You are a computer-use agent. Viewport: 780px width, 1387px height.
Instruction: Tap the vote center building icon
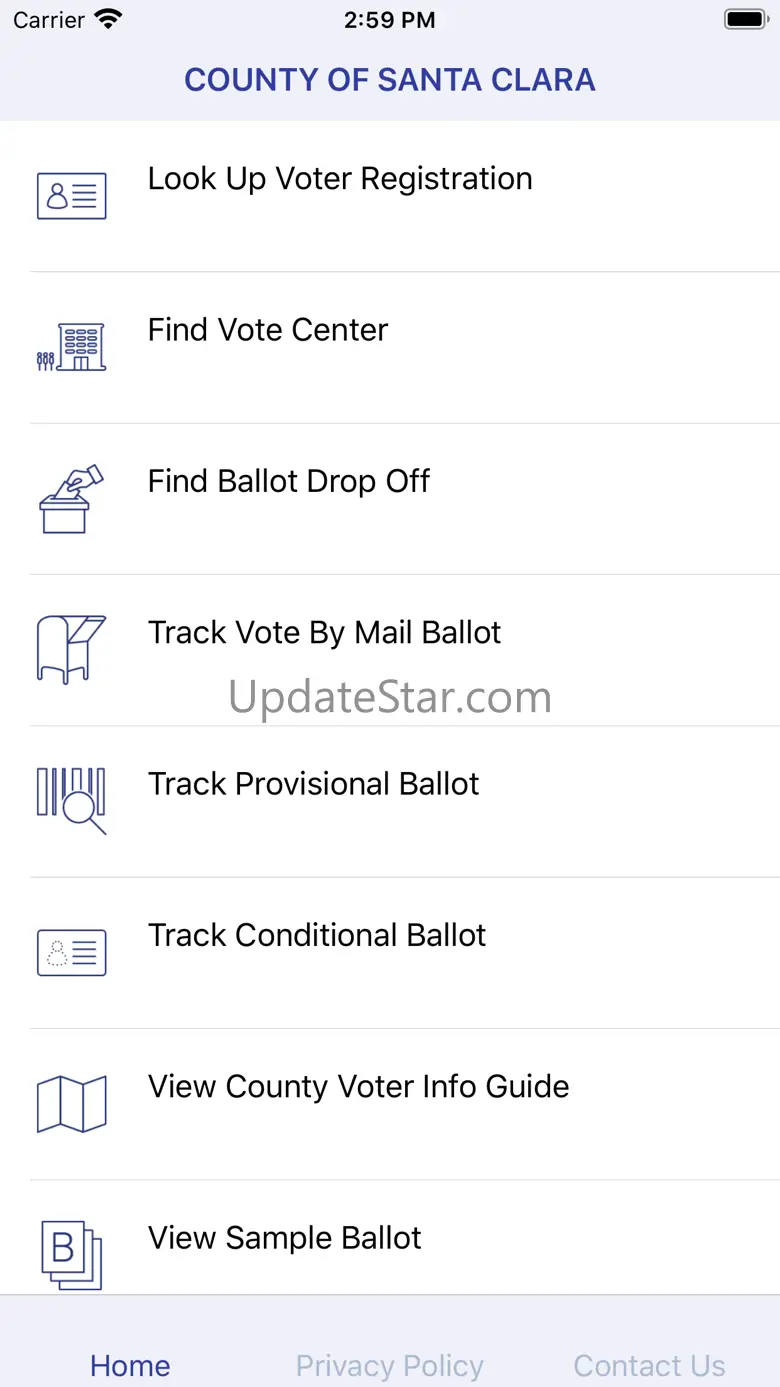[72, 347]
